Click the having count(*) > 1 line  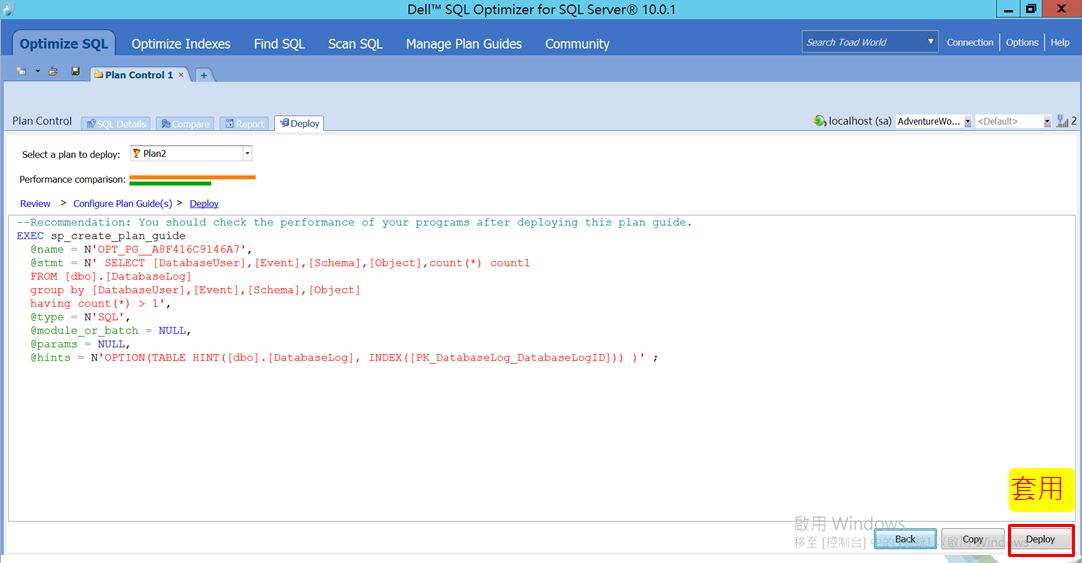tap(100, 304)
